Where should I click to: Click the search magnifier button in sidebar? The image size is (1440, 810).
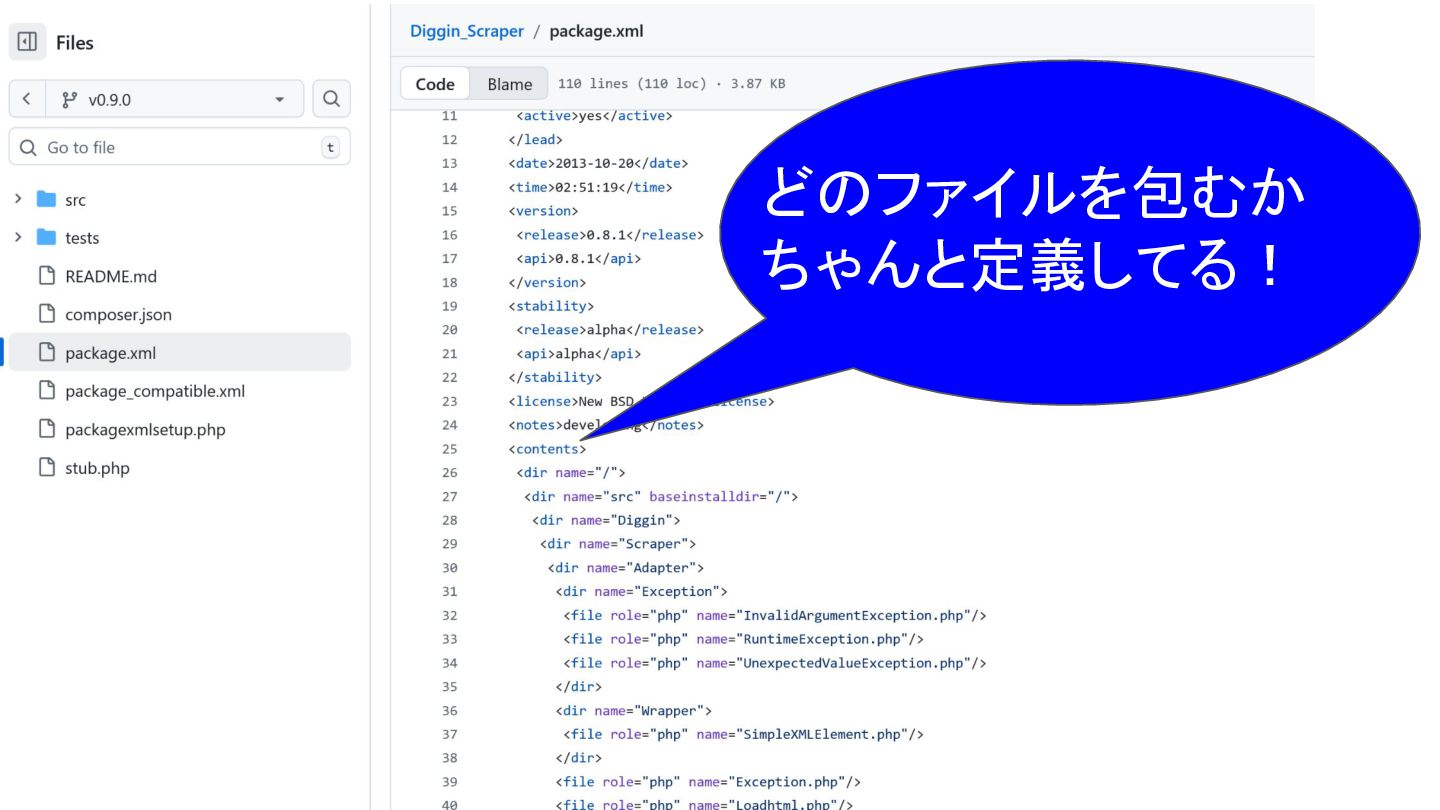click(x=331, y=99)
